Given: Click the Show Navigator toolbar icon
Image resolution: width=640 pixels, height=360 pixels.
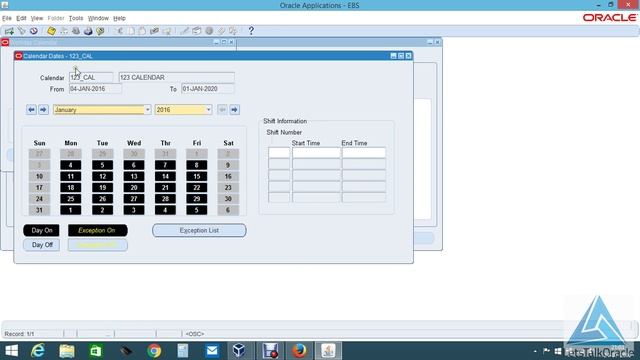Looking at the screenshot, I should tap(33, 31).
